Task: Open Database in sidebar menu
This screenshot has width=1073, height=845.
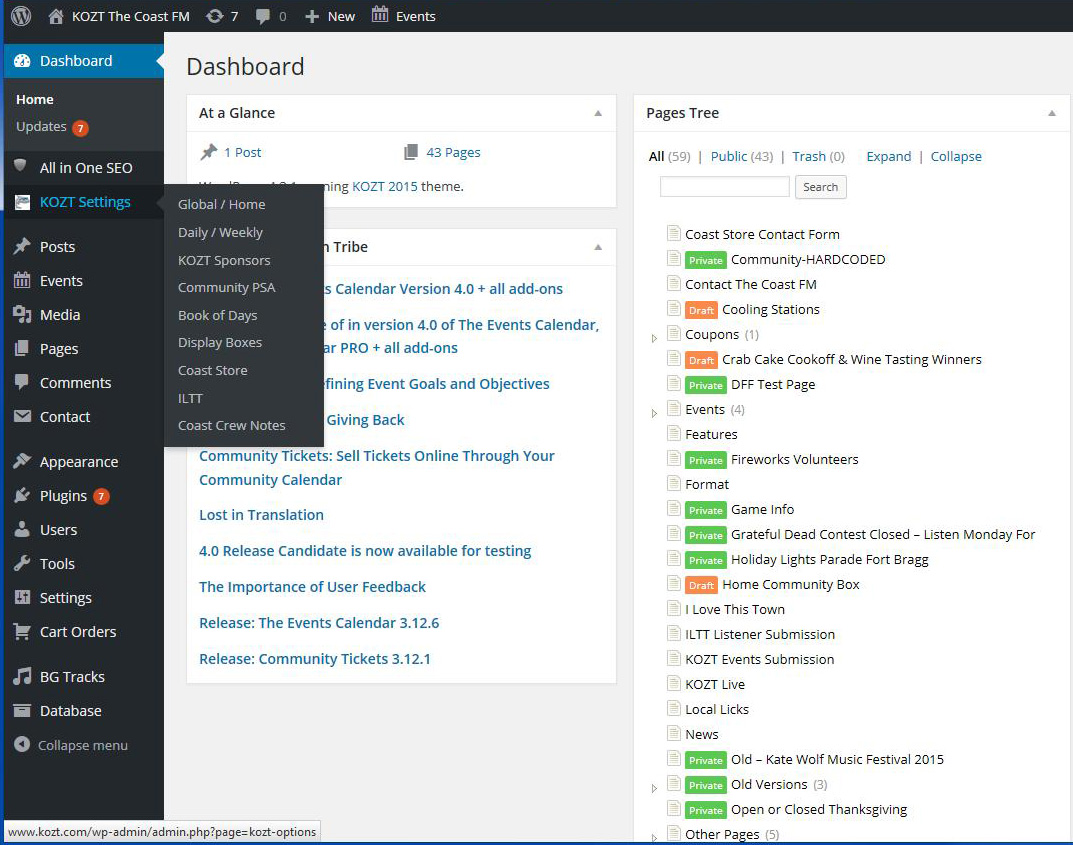Action: [70, 711]
